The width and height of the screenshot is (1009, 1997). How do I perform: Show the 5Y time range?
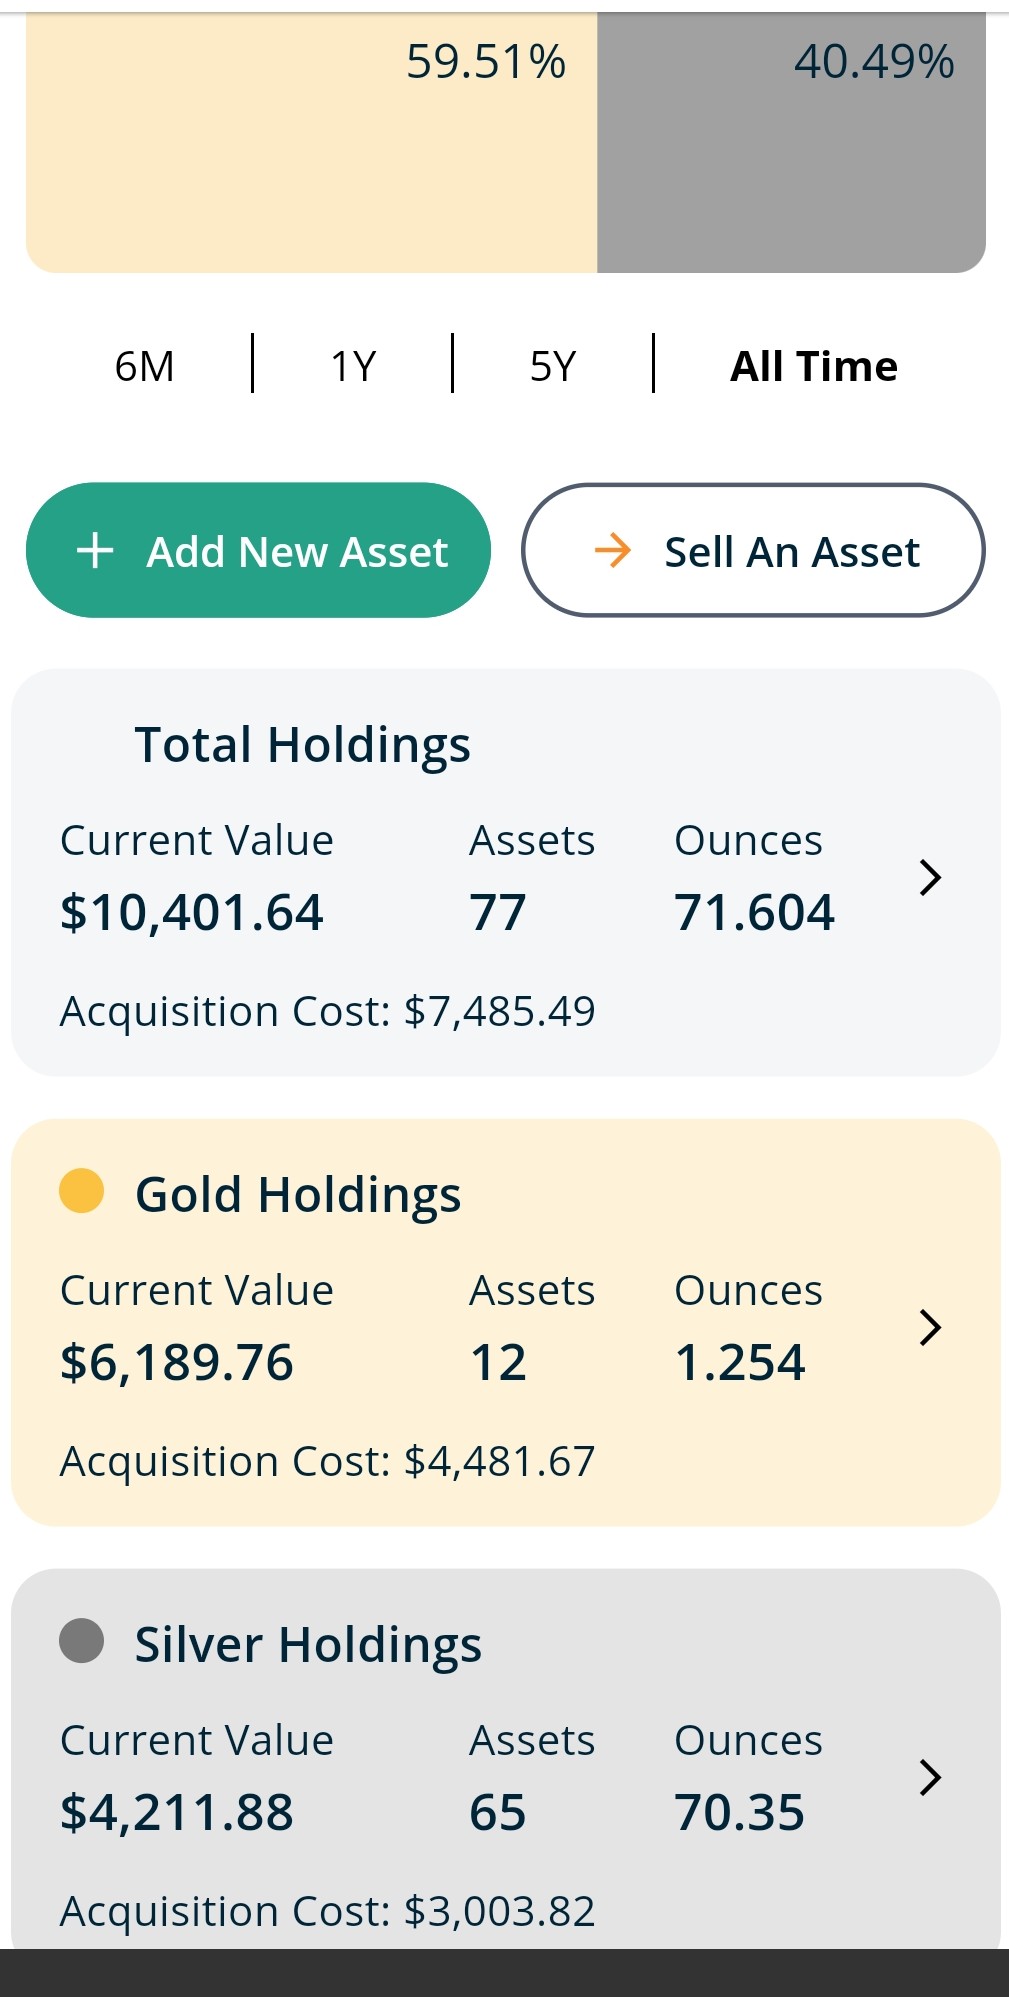tap(553, 366)
